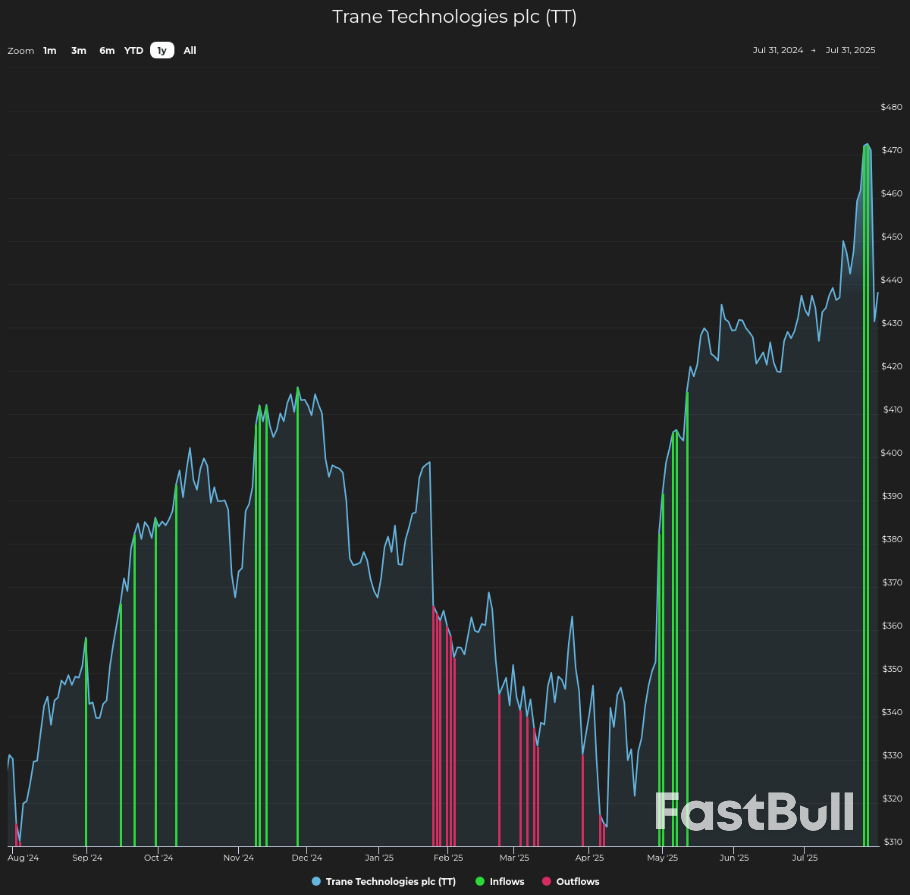Open the start date Jul 31, 2024 picker
The width and height of the screenshot is (910, 895).
click(778, 49)
